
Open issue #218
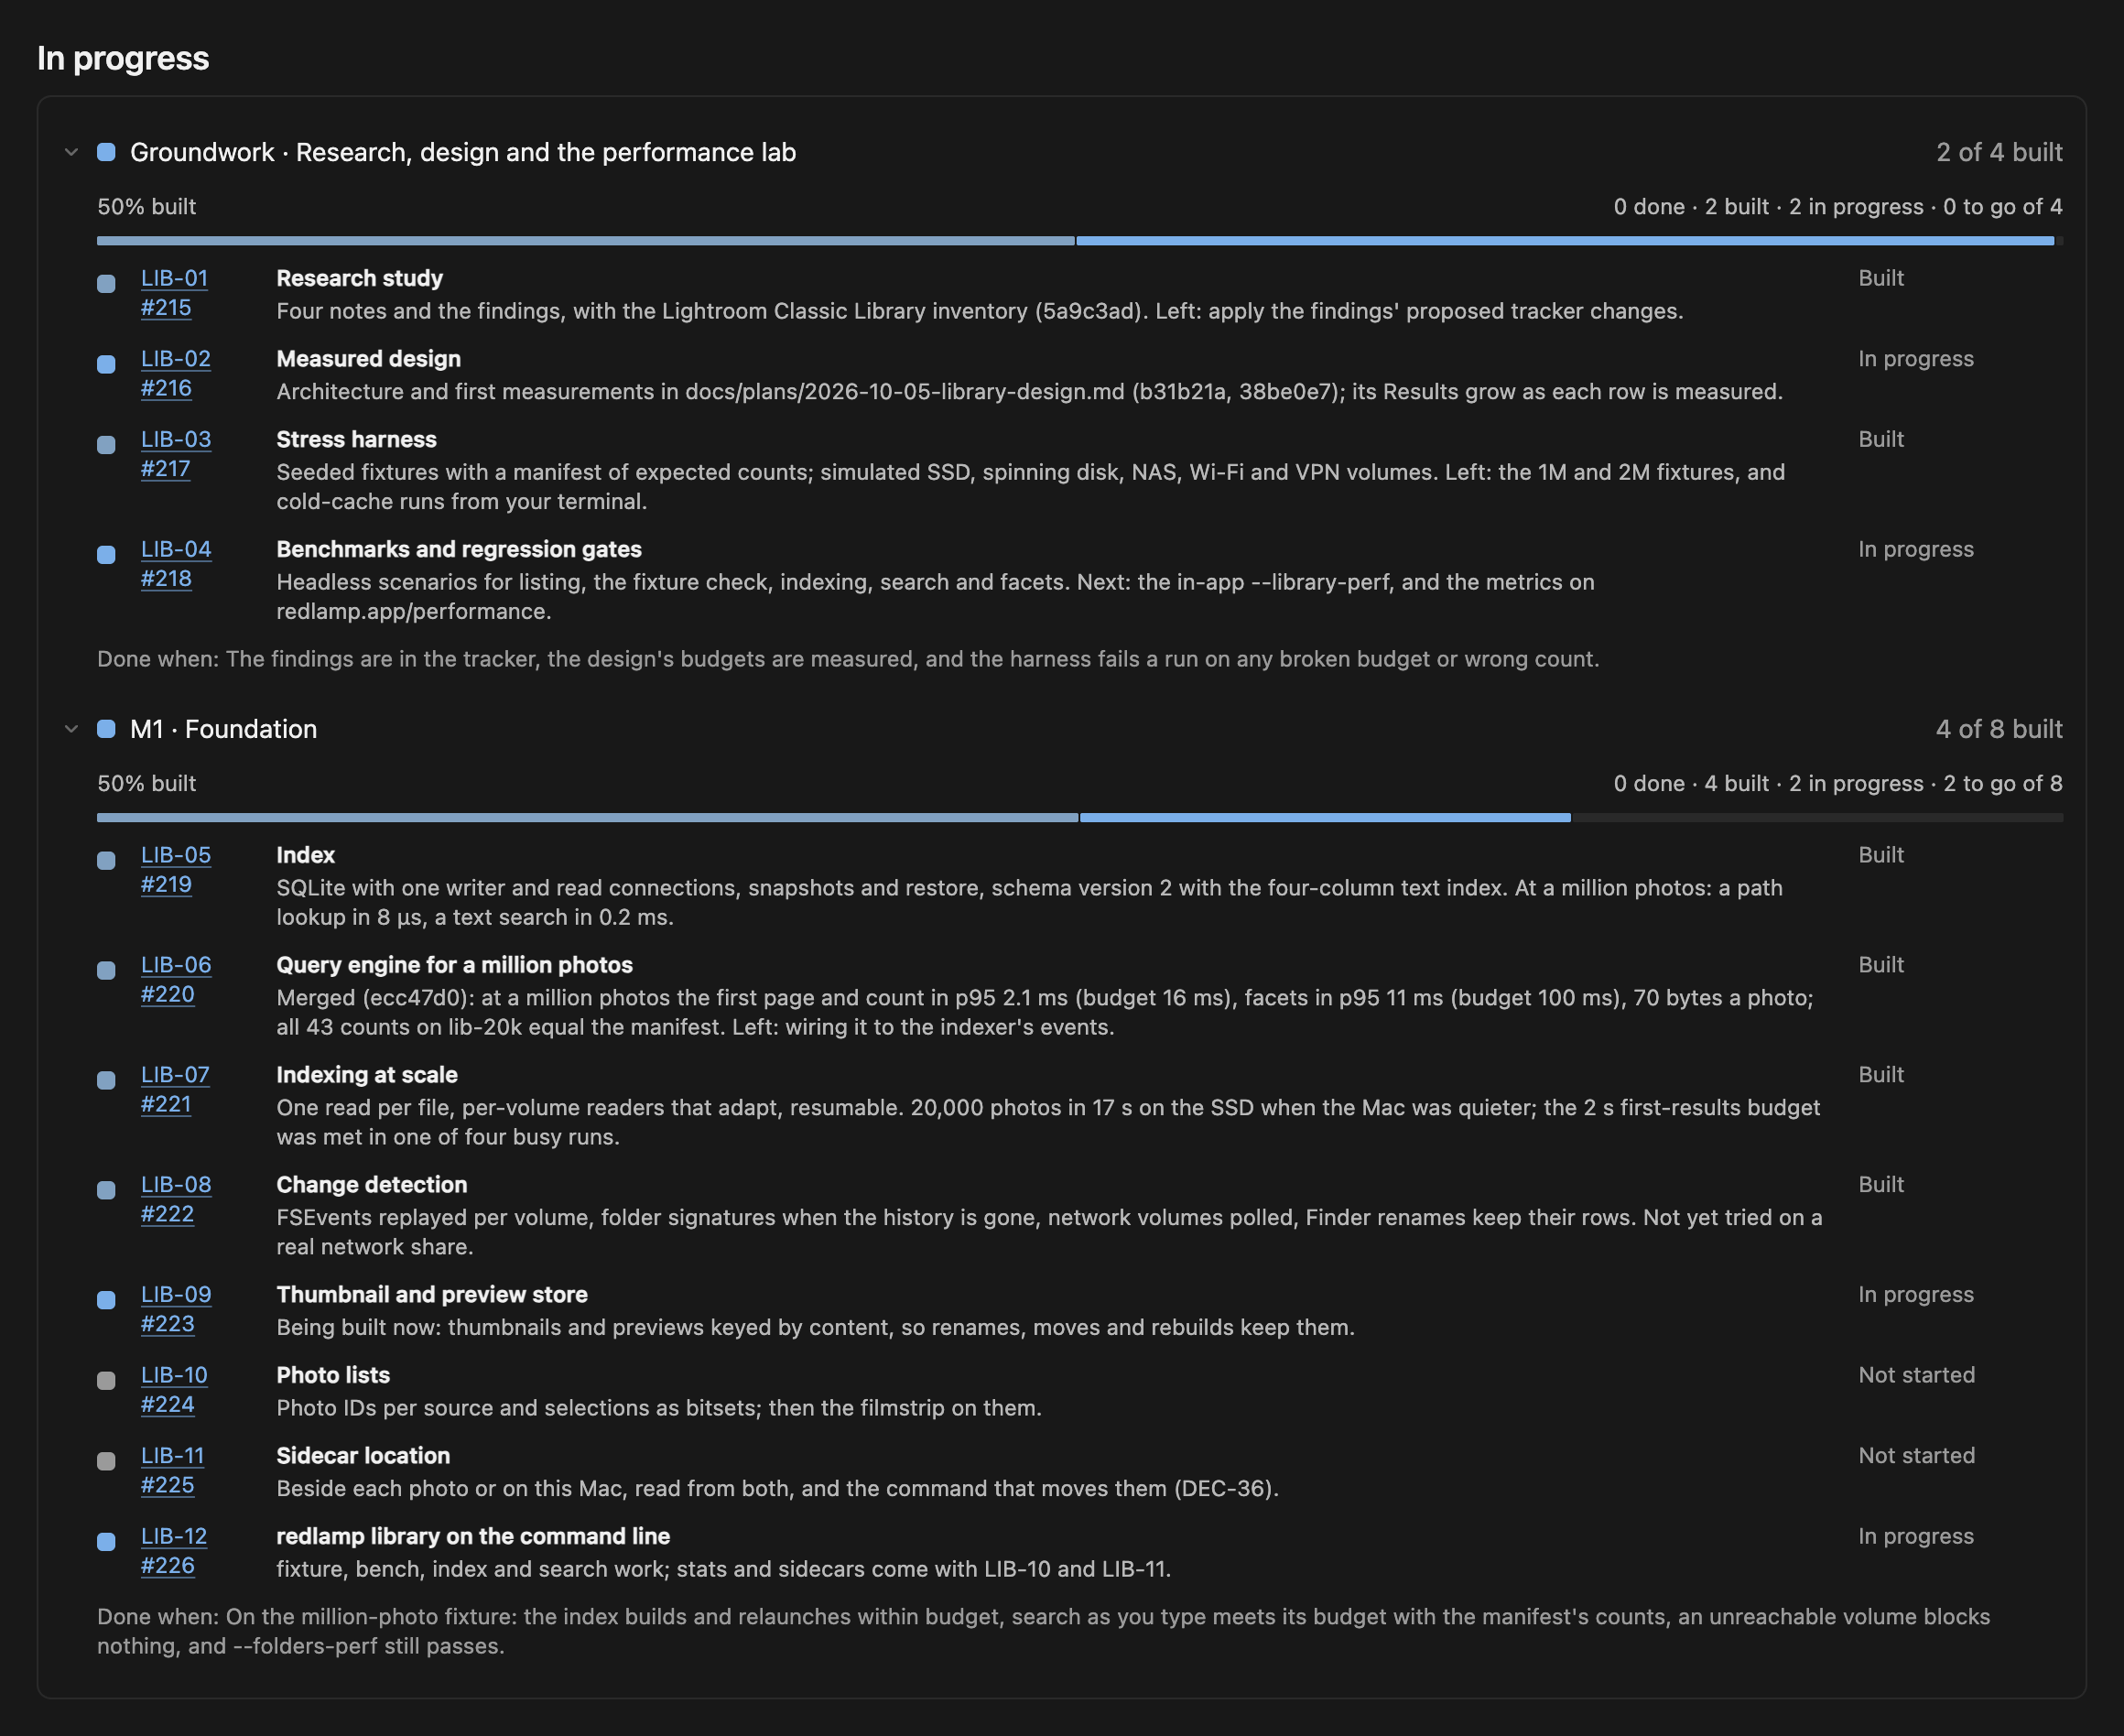click(166, 579)
